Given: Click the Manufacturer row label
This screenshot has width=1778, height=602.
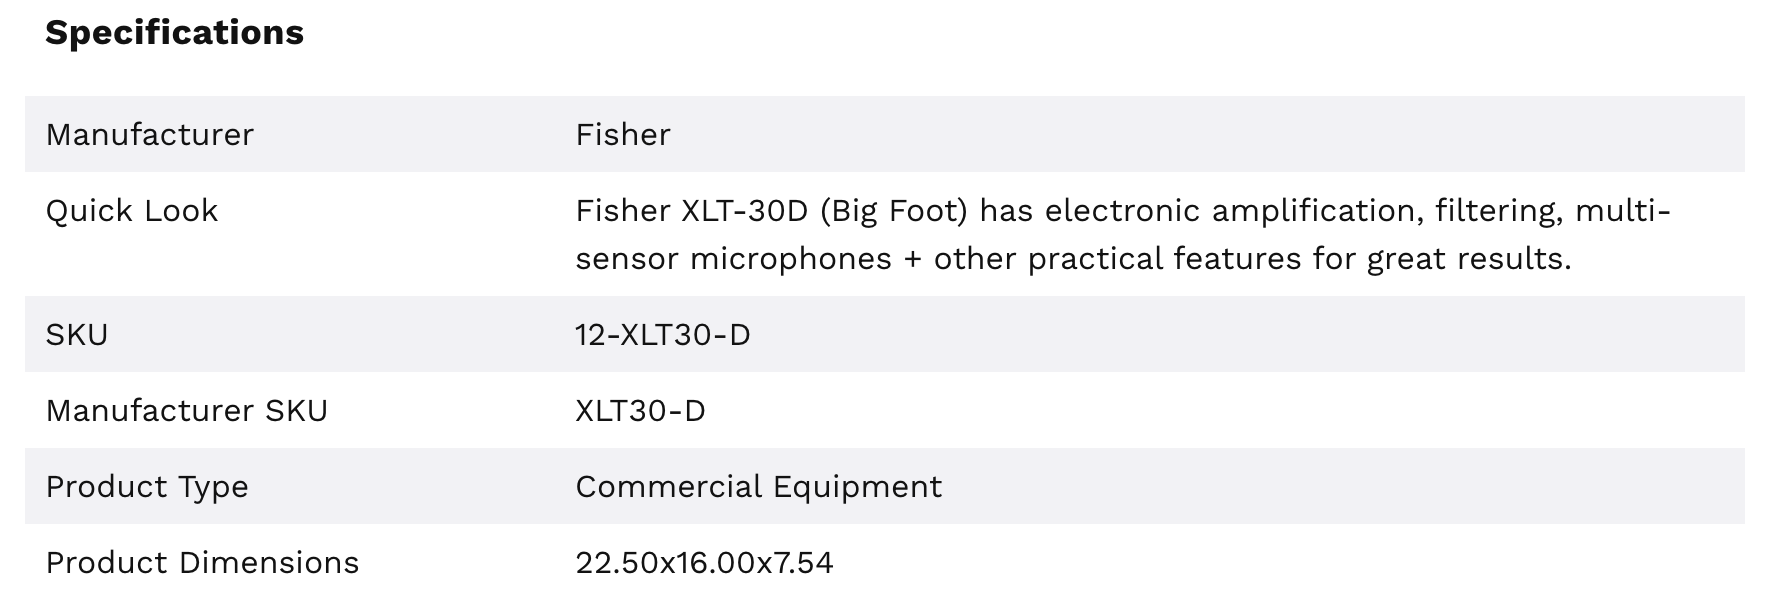Looking at the screenshot, I should tap(150, 135).
